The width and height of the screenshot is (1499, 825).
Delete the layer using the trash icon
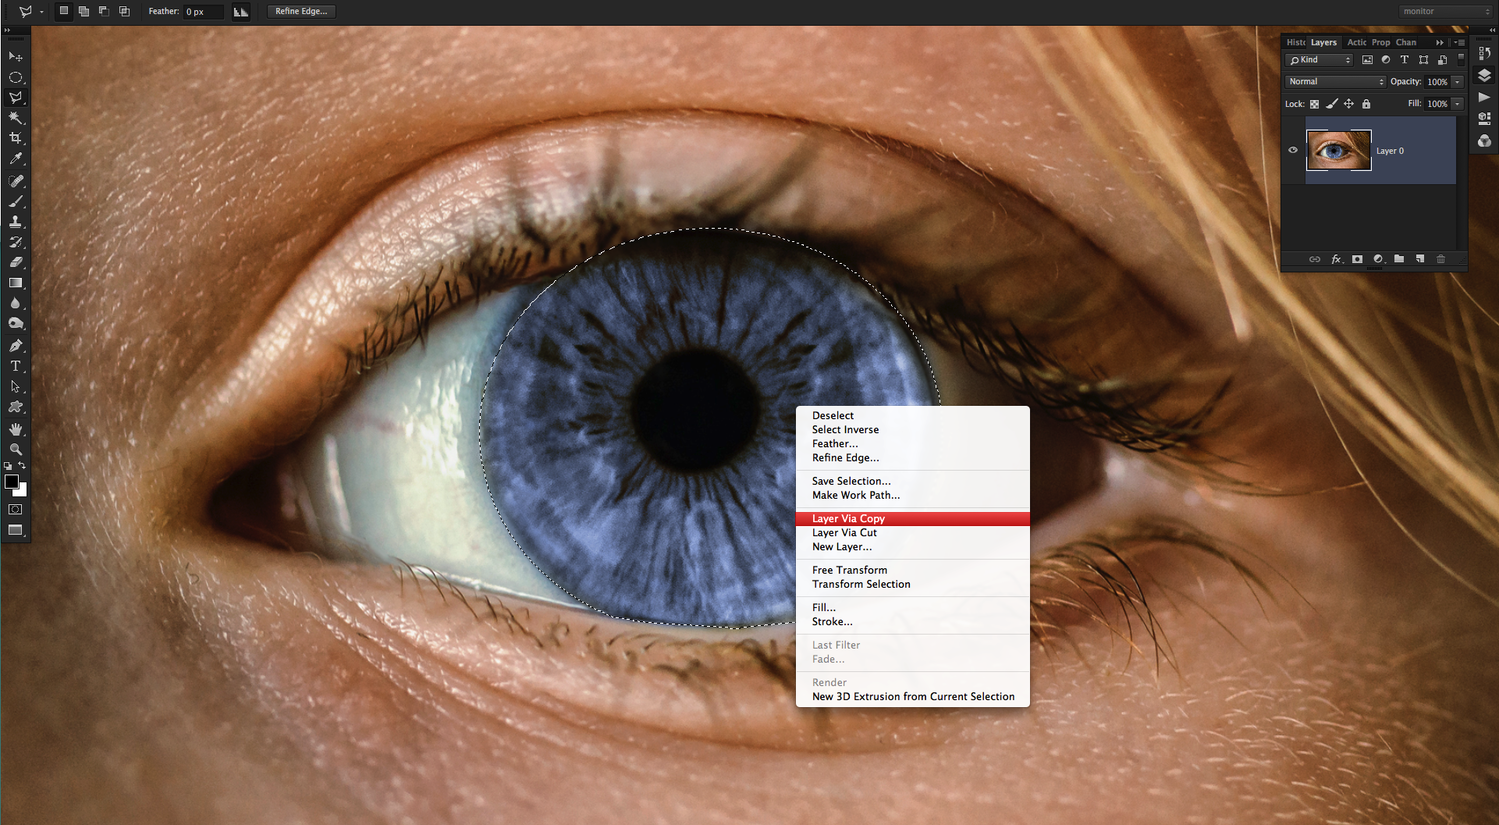[x=1440, y=259]
